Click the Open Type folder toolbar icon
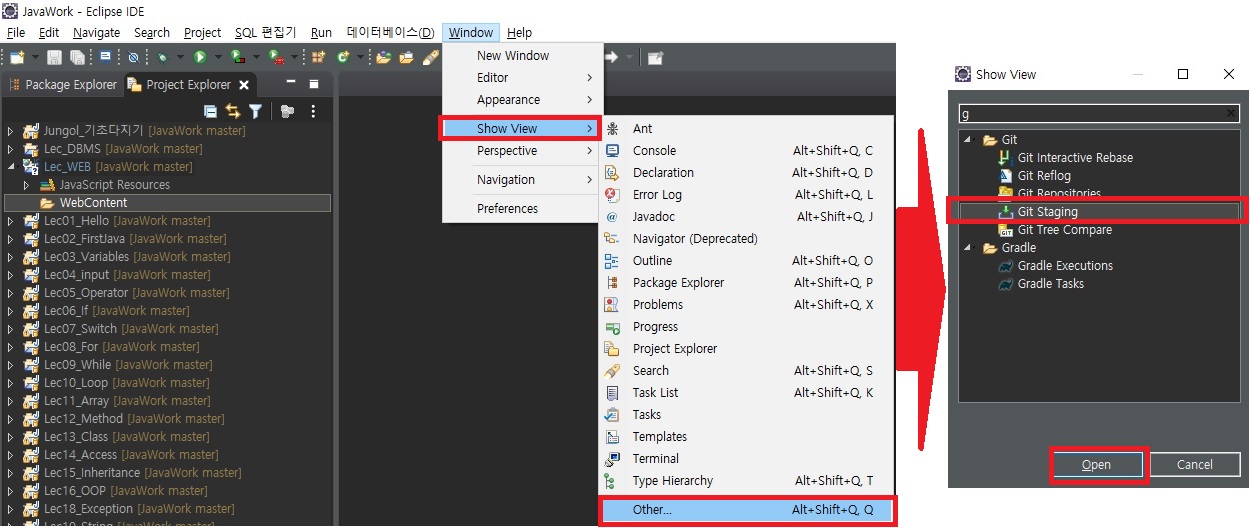This screenshot has height=528, width=1250. point(383,57)
